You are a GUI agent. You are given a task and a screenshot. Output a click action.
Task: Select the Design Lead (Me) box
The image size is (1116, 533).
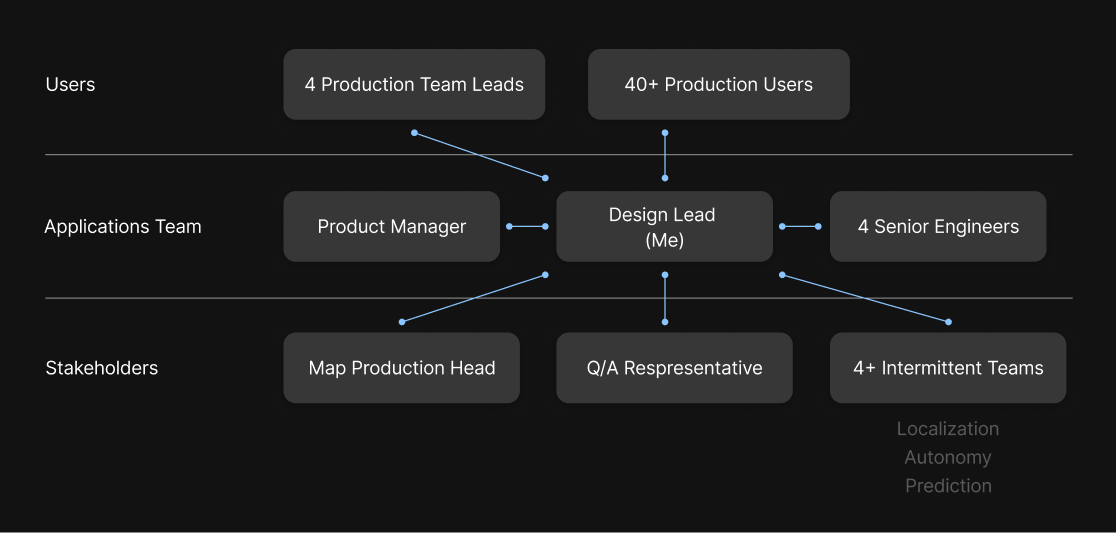664,227
